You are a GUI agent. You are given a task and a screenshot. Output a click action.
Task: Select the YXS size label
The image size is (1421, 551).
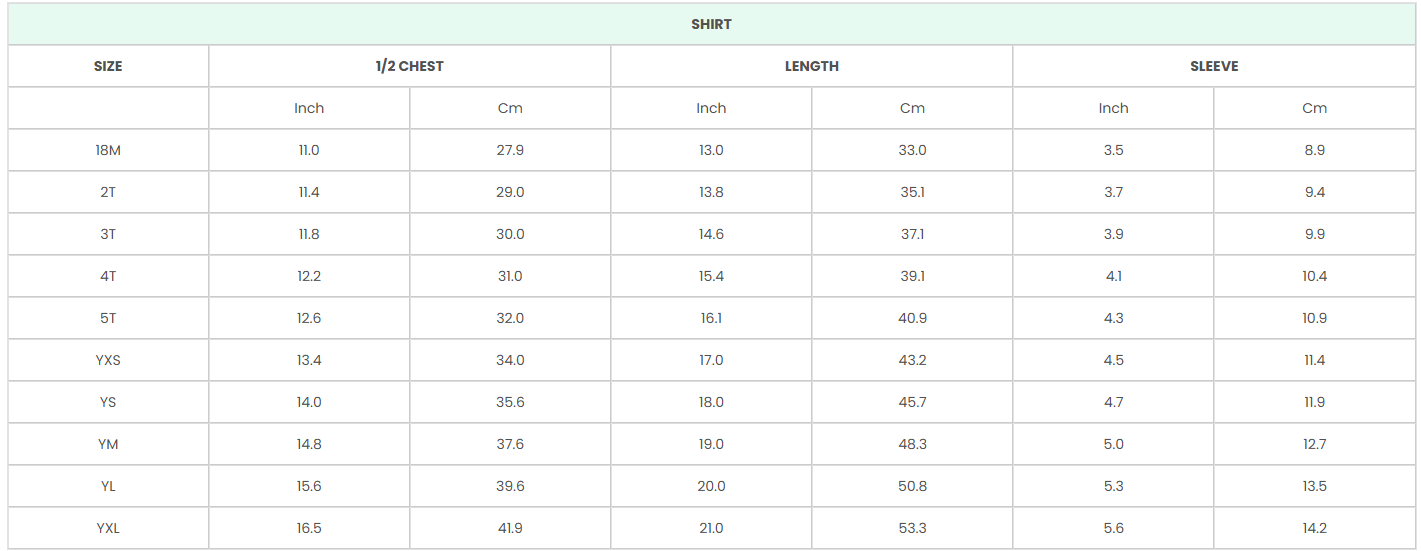pos(108,360)
